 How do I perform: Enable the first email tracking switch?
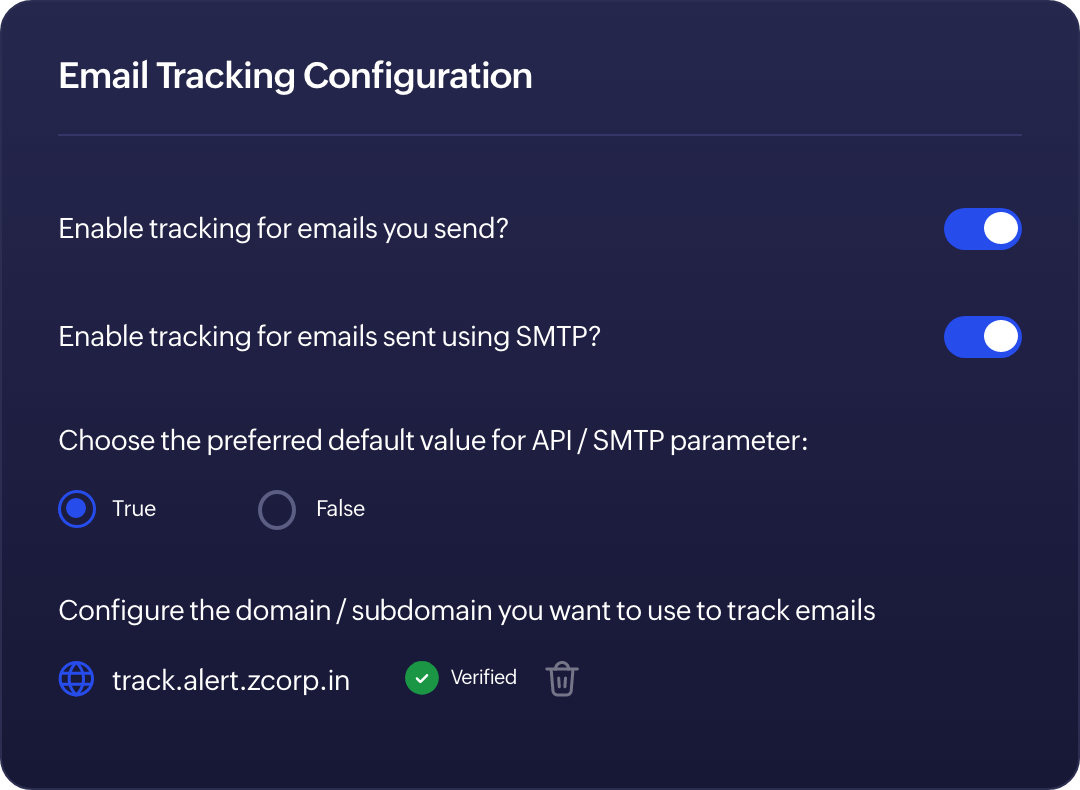[x=982, y=229]
